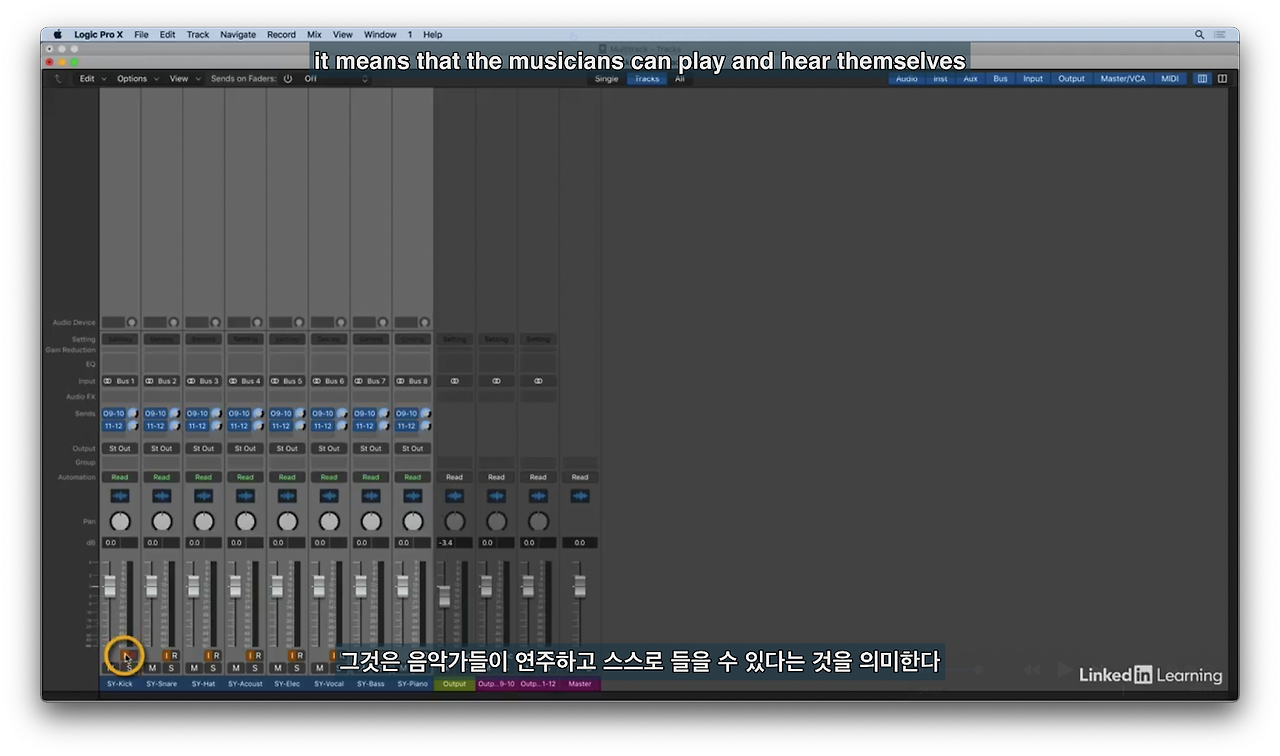
Task: Enable input monitoring on SY-Snare
Action: coord(166,656)
